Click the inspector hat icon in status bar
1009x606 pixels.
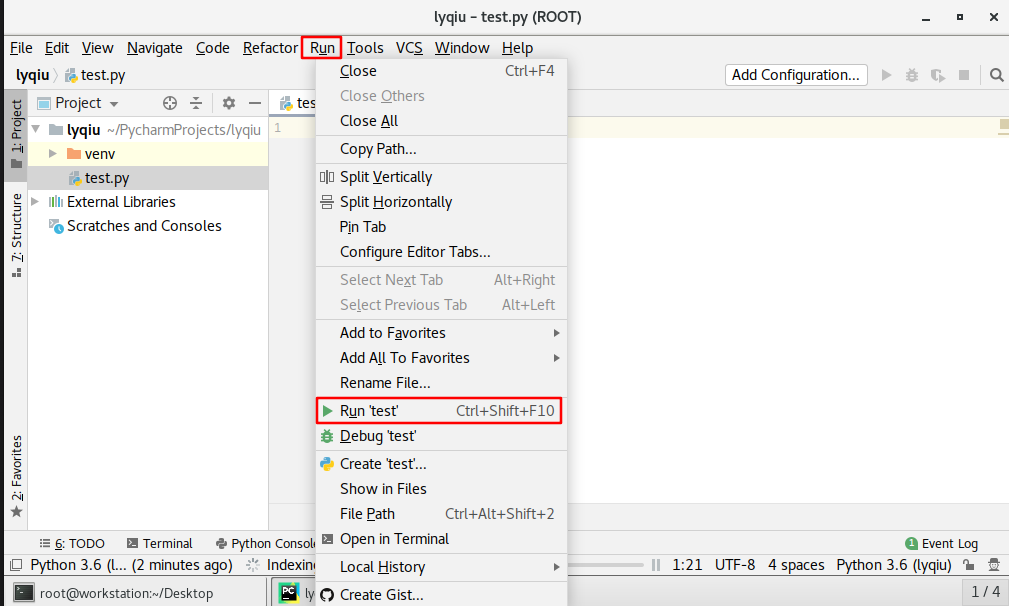tap(994, 565)
